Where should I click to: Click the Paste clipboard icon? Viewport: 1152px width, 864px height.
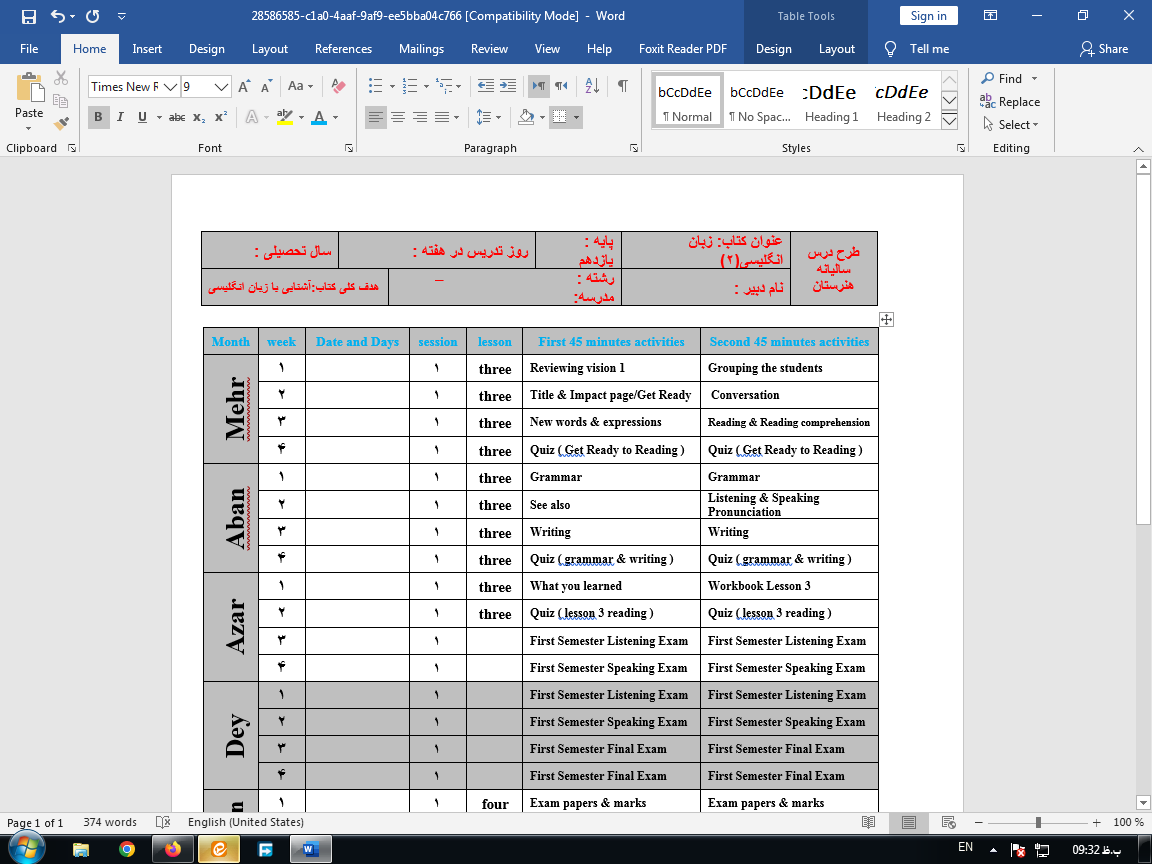point(29,87)
